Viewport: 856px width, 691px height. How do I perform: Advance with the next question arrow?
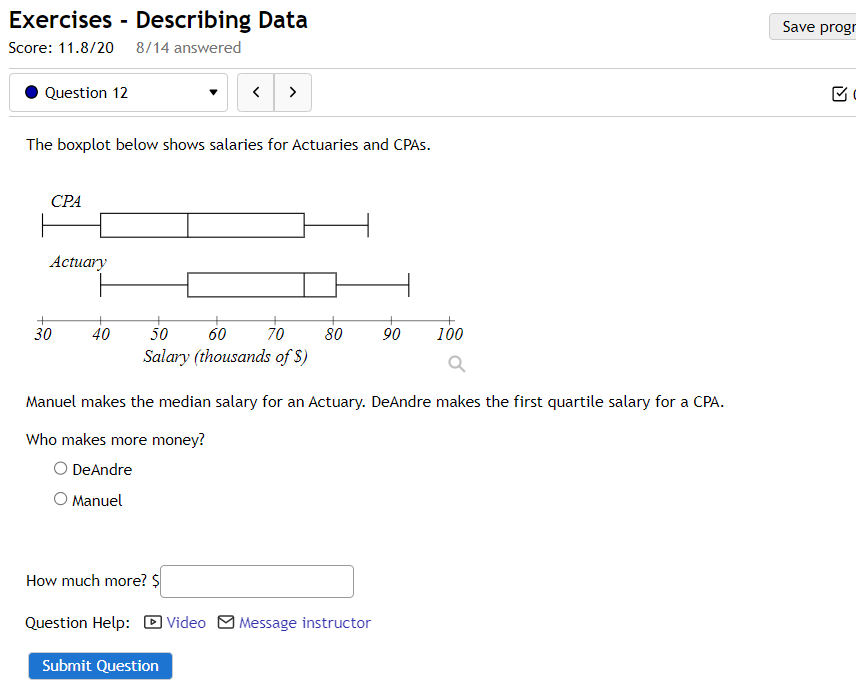(x=292, y=92)
